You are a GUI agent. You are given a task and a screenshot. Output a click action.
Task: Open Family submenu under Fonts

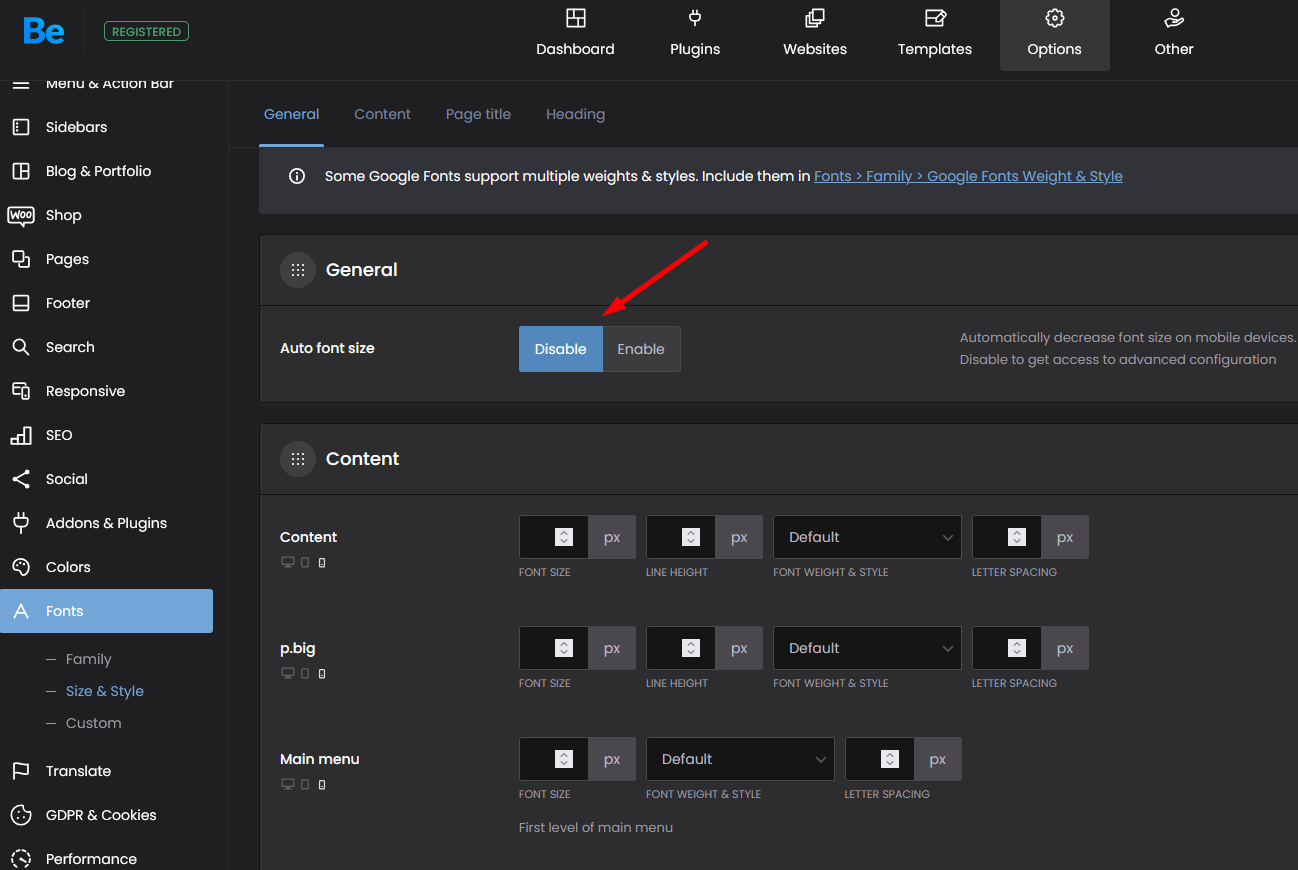coord(88,659)
